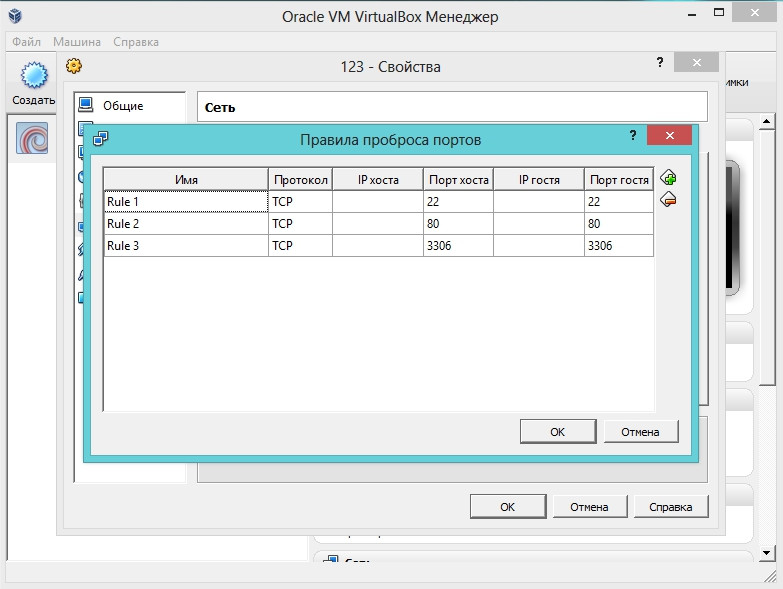Viewport: 783px width, 589px height.
Task: Select the Rule 3 name cell
Action: [186, 246]
